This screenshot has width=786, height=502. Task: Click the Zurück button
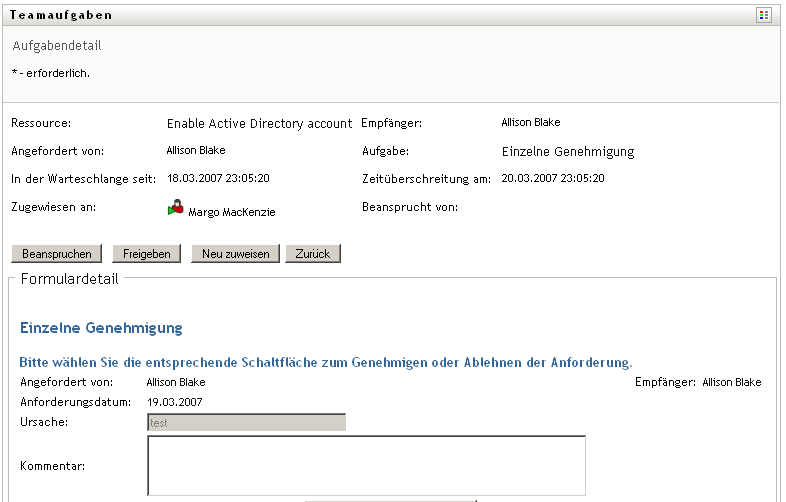point(313,254)
